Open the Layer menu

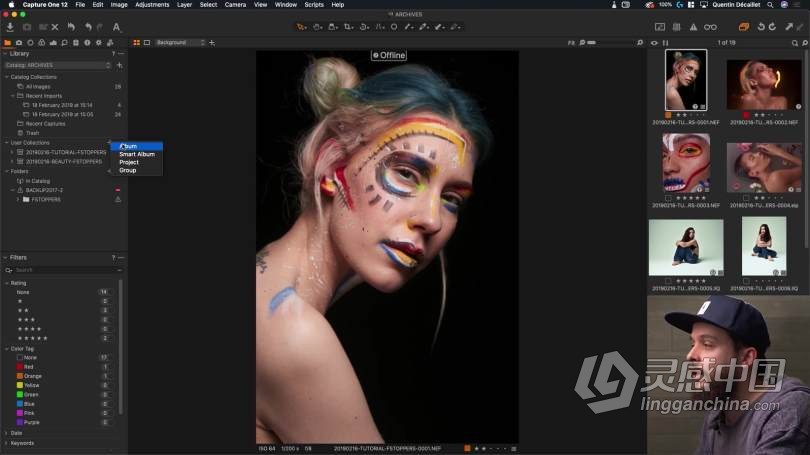184,5
